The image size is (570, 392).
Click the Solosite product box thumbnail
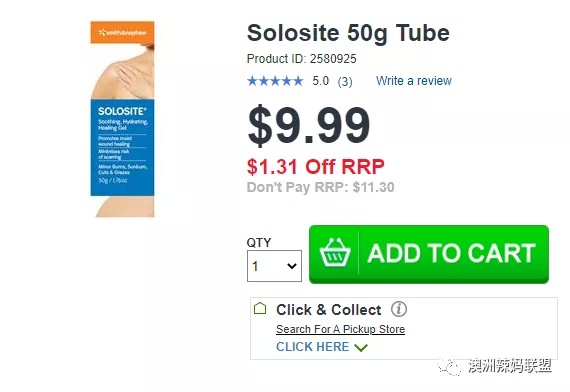click(x=123, y=119)
